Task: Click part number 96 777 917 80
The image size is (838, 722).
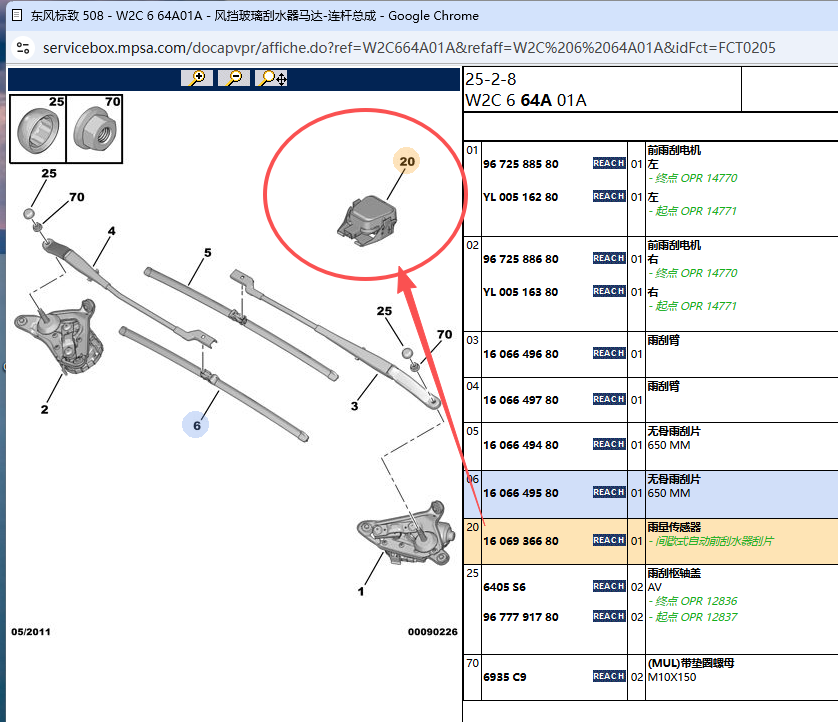Action: click(520, 617)
